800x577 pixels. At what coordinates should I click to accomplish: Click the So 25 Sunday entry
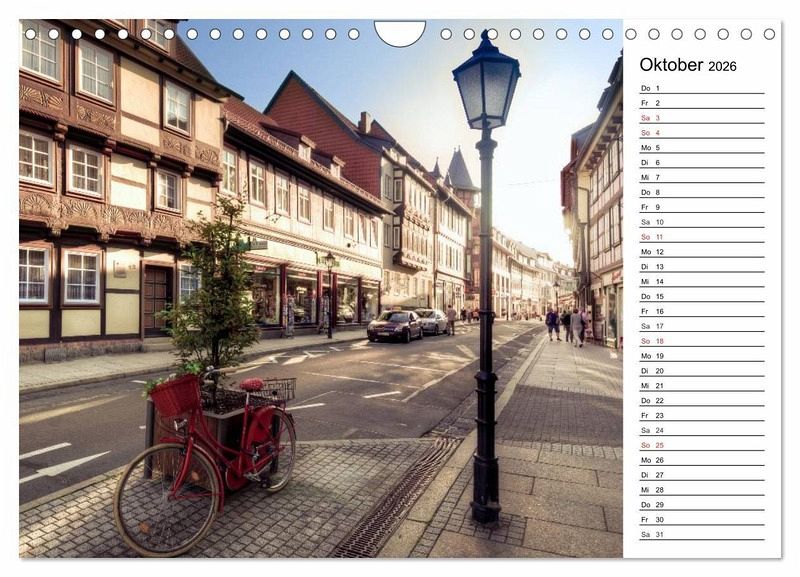tap(701, 445)
